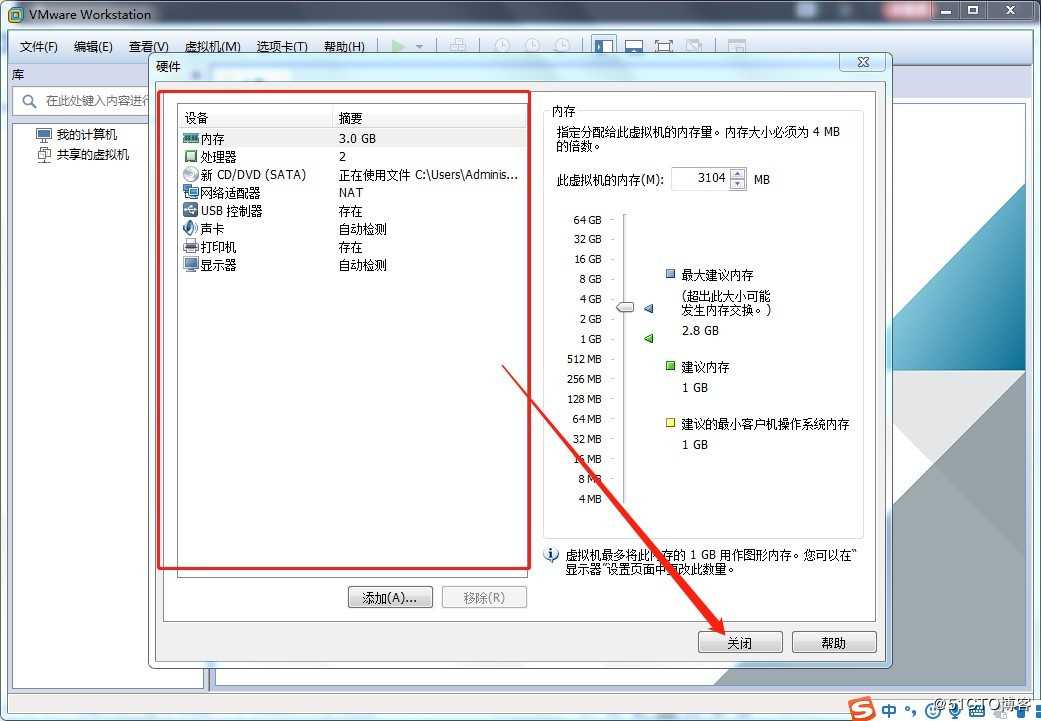Viewport: 1041px width, 721px height.
Task: Open the power options dropdown arrow
Action: pyautogui.click(x=419, y=46)
